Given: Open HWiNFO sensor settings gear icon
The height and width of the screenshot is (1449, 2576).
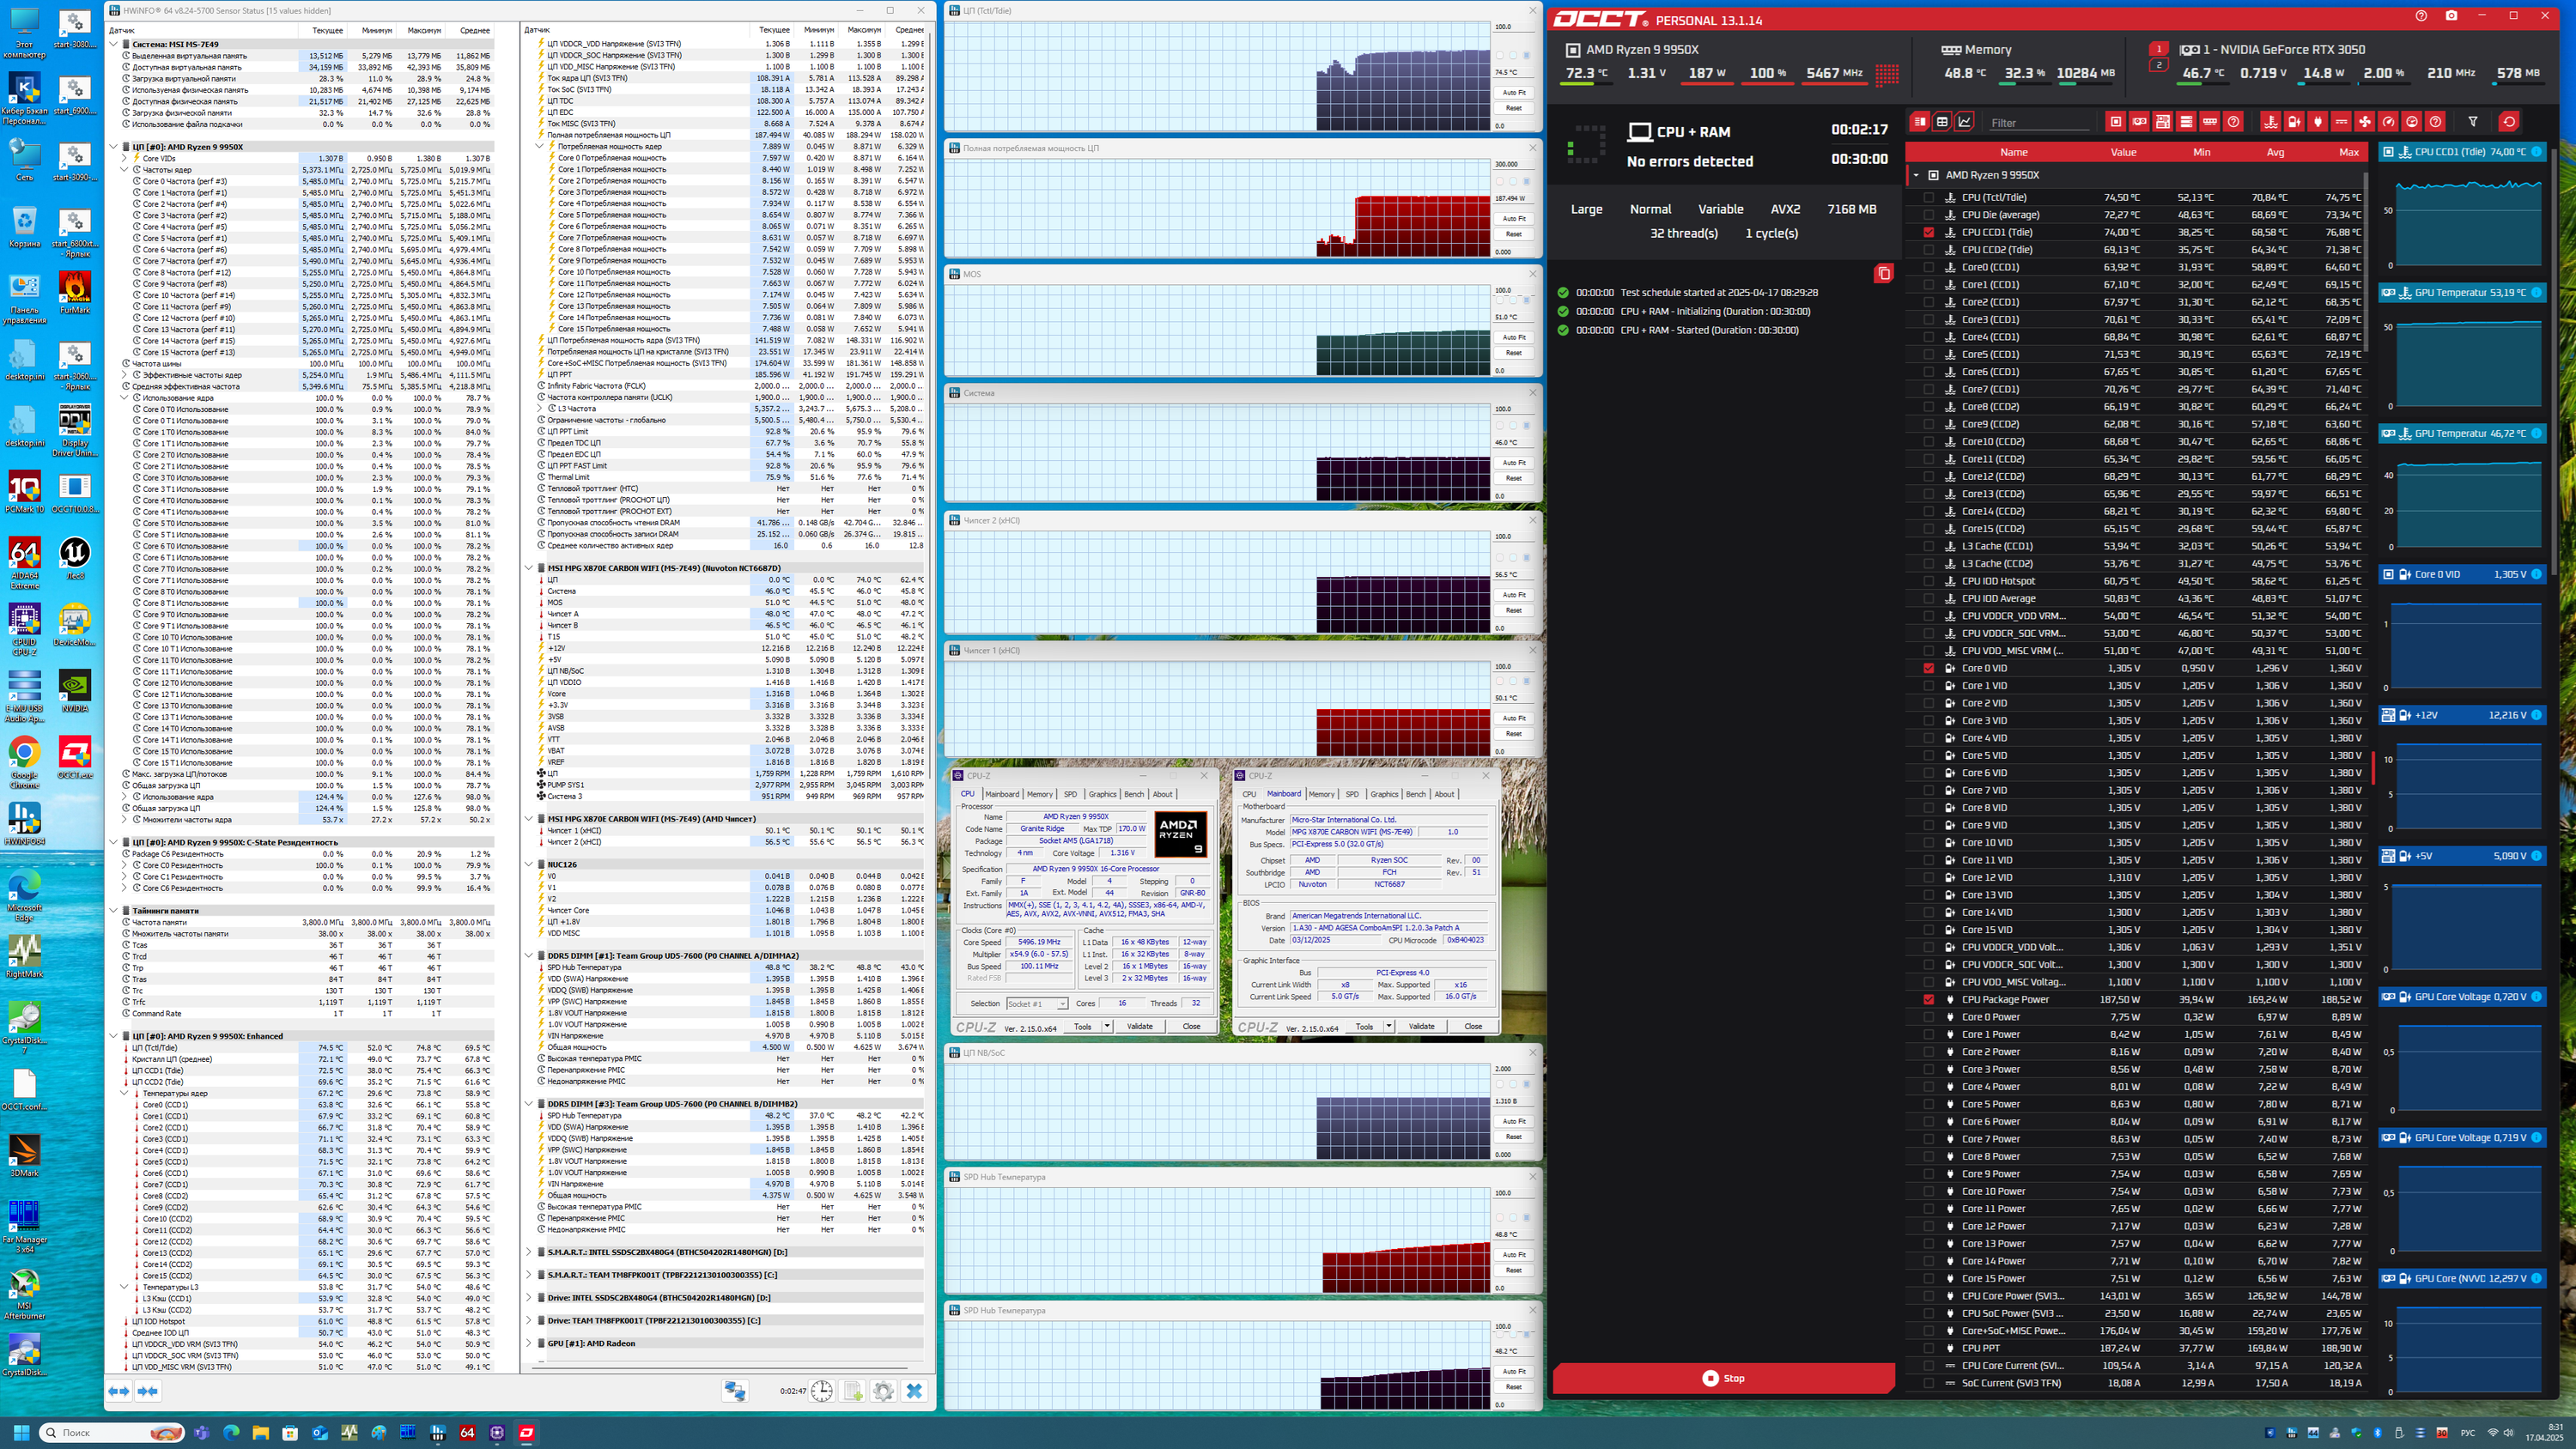Looking at the screenshot, I should pyautogui.click(x=883, y=1391).
